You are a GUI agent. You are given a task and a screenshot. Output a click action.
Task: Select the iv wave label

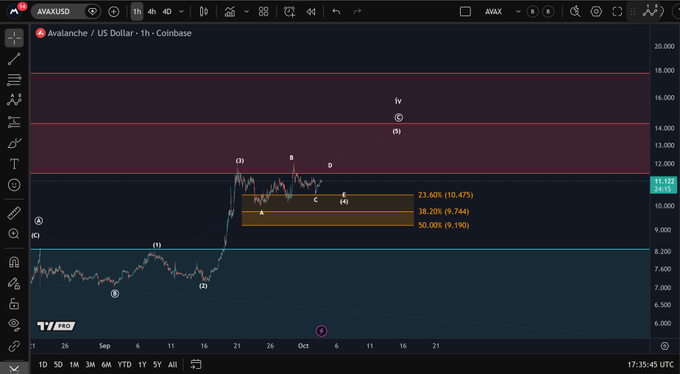398,101
